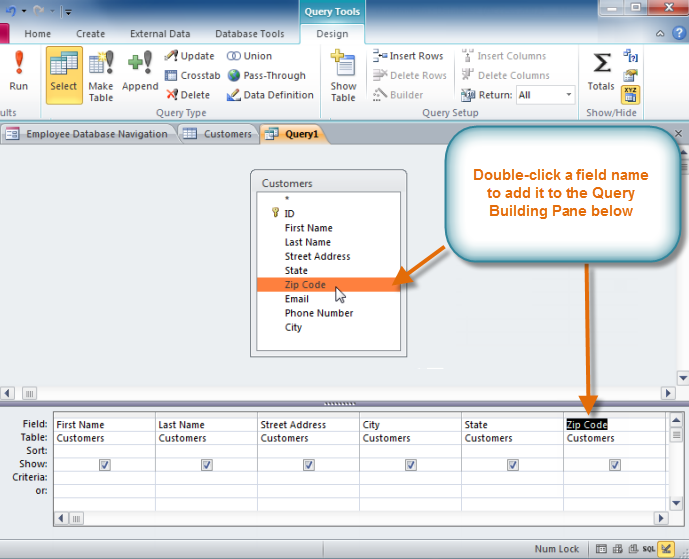689x559 pixels.
Task: Choose the Crosstab query type
Action: click(192, 76)
